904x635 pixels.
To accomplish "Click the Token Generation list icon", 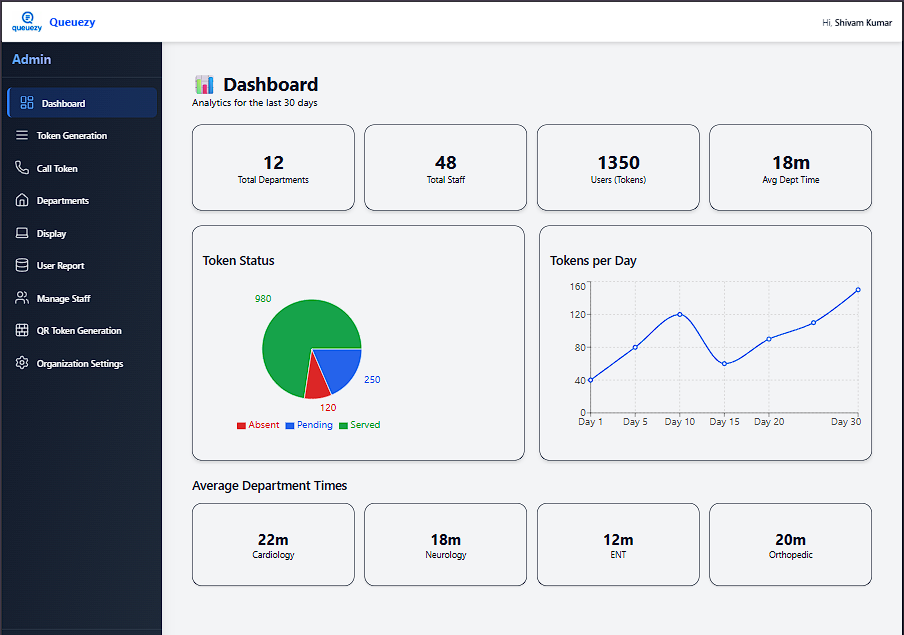I will pyautogui.click(x=22, y=135).
